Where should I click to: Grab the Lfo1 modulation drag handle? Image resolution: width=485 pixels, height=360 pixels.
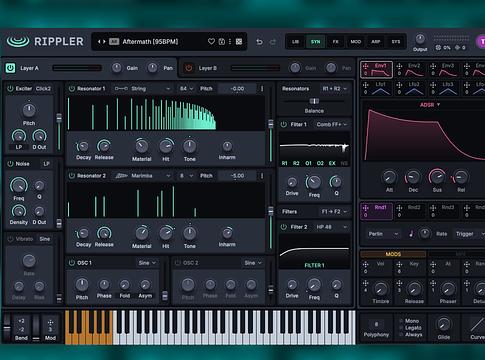[366, 85]
